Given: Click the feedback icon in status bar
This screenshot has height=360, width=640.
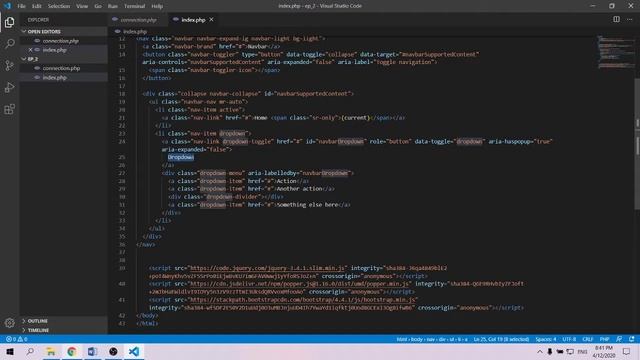Looking at the screenshot, I should point(619,339).
